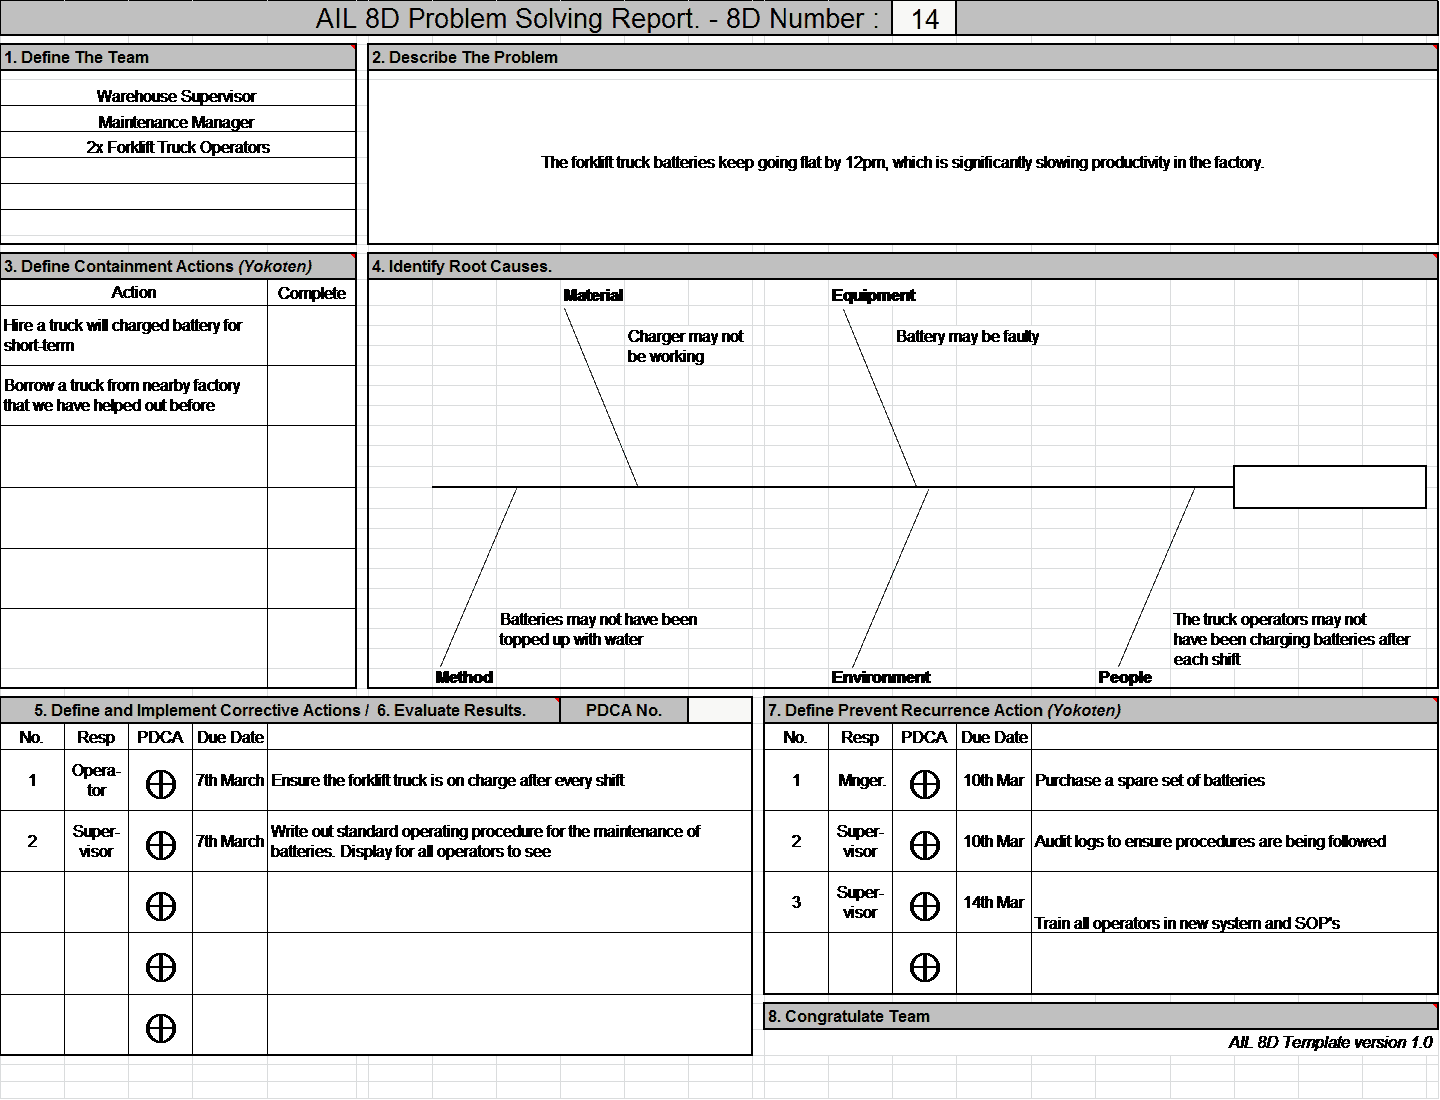Select 'Maintenance Manager' team member cell

pos(178,122)
